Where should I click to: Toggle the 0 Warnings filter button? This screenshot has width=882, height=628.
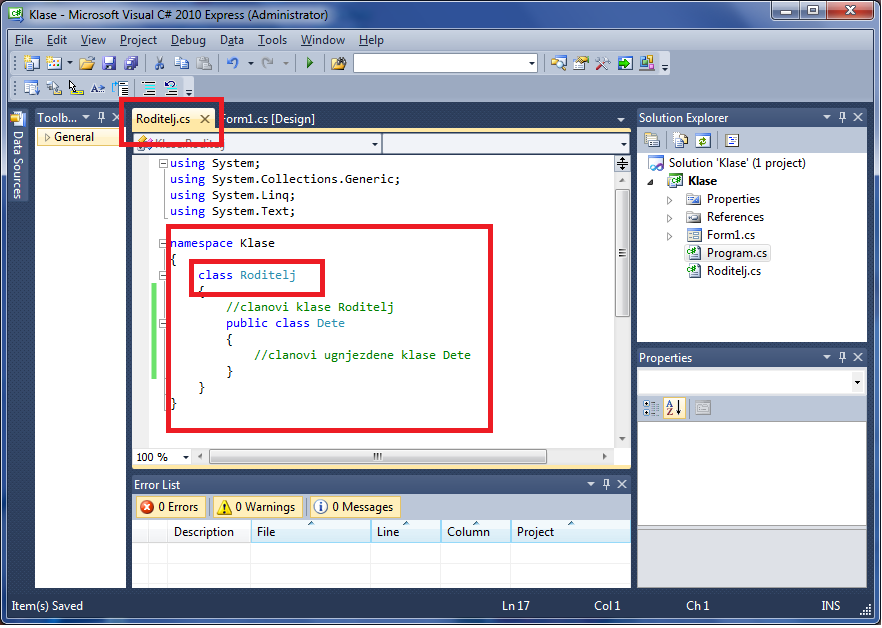[256, 507]
